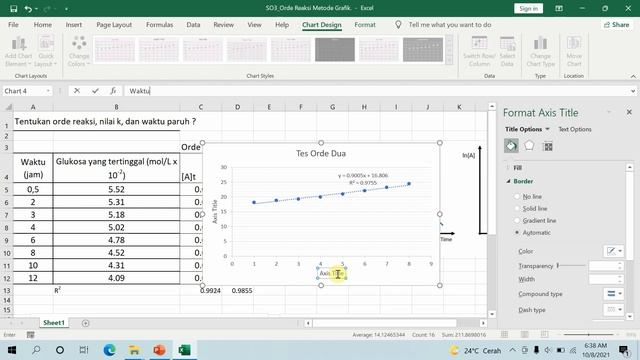Open Microsoft Edge from taskbar

pyautogui.click(x=109, y=350)
